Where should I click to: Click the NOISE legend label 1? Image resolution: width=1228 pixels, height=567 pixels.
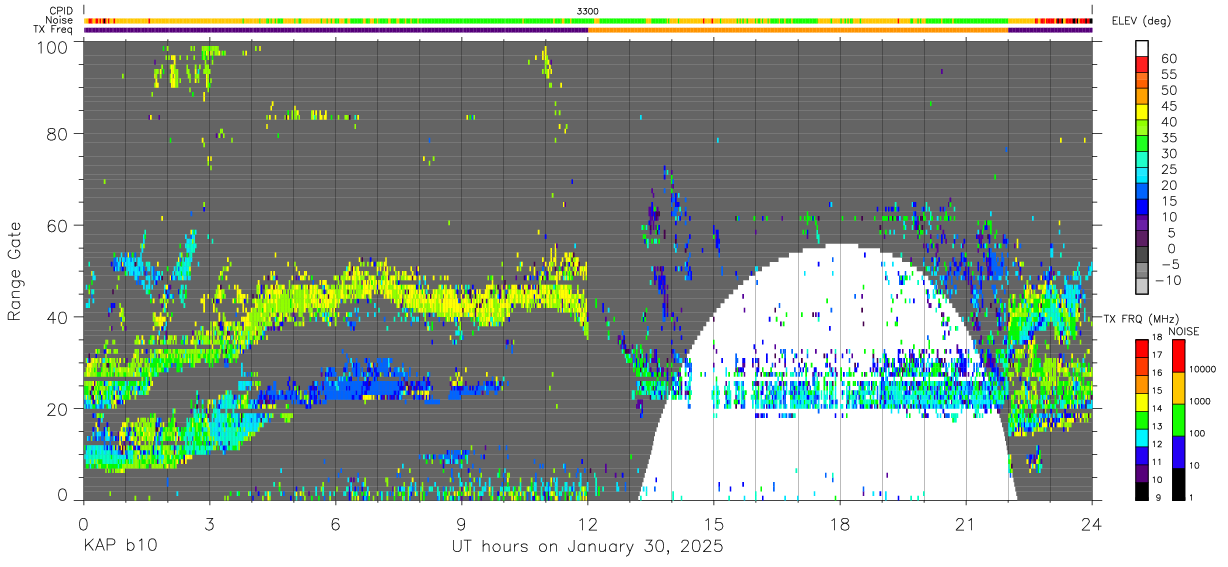(1191, 497)
